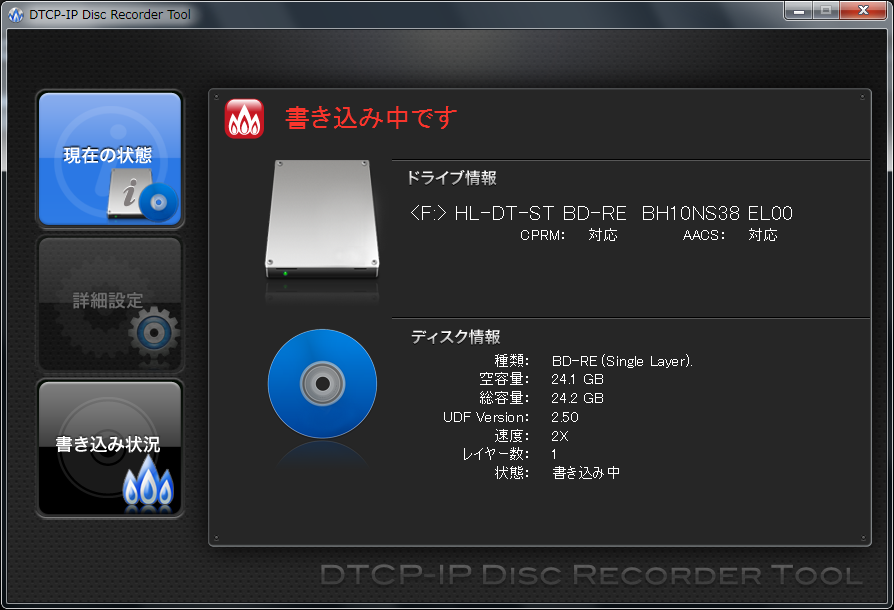Select the free space value 24.1 GB
The width and height of the screenshot is (894, 610).
(x=577, y=379)
